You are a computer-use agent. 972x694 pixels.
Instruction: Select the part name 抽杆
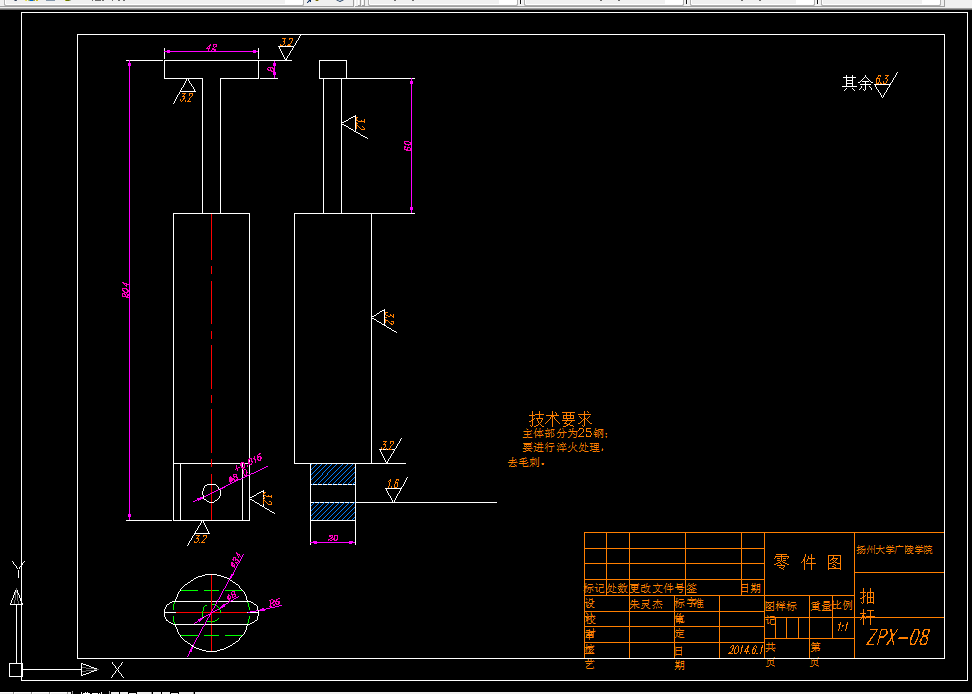868,607
